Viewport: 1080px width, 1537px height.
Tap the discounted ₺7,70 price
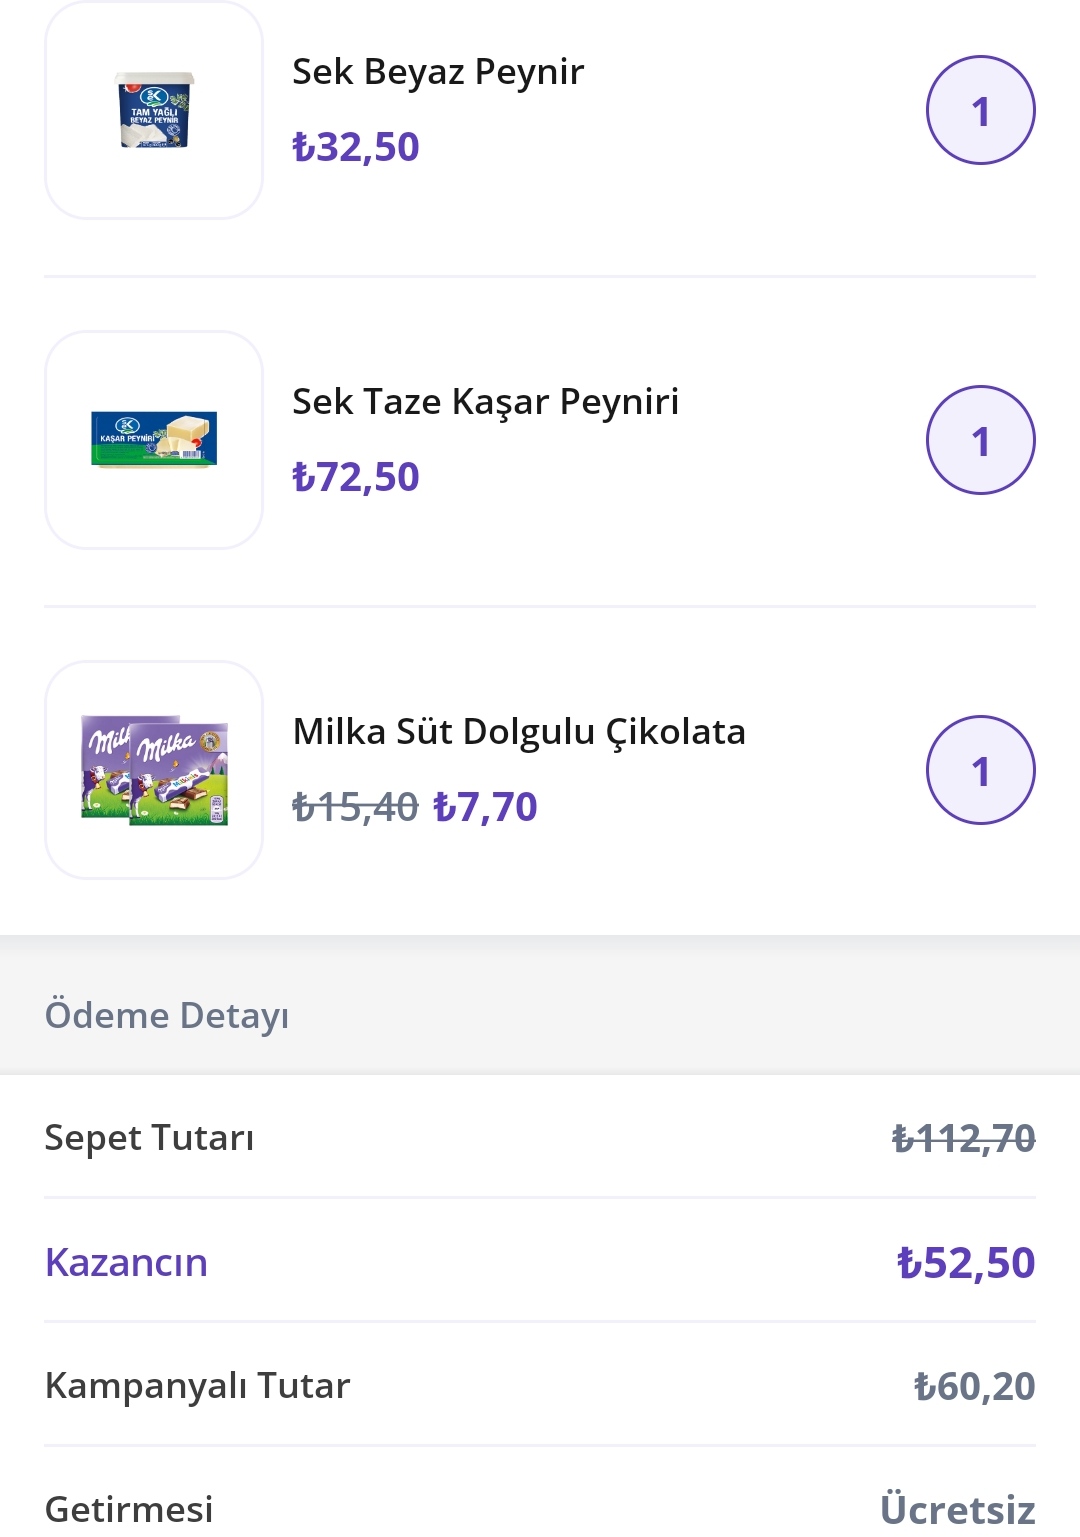(485, 807)
